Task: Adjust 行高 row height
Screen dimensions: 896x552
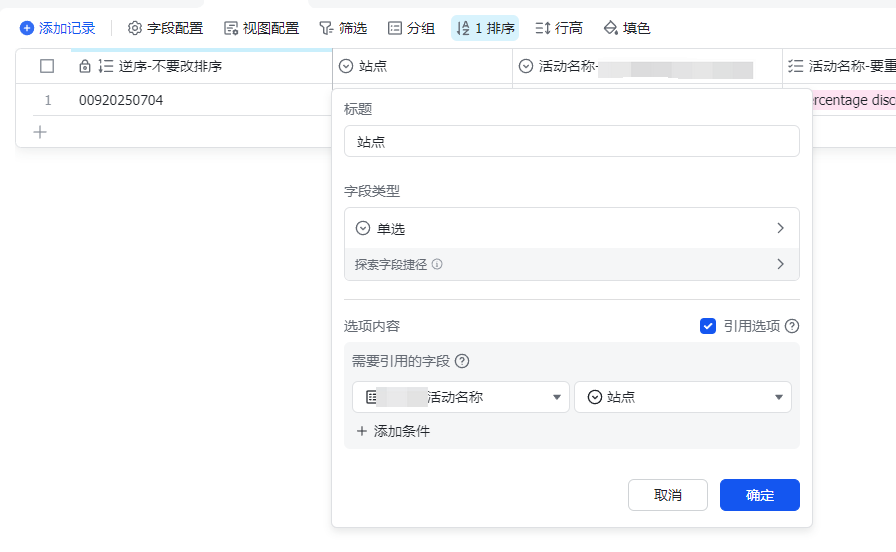Action: tap(559, 29)
